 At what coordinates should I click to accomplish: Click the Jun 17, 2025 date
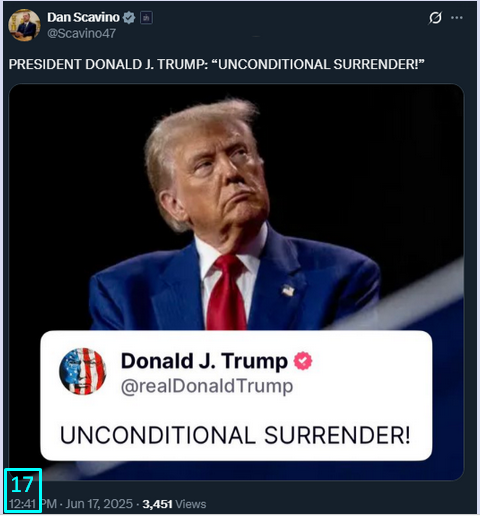pyautogui.click(x=99, y=504)
